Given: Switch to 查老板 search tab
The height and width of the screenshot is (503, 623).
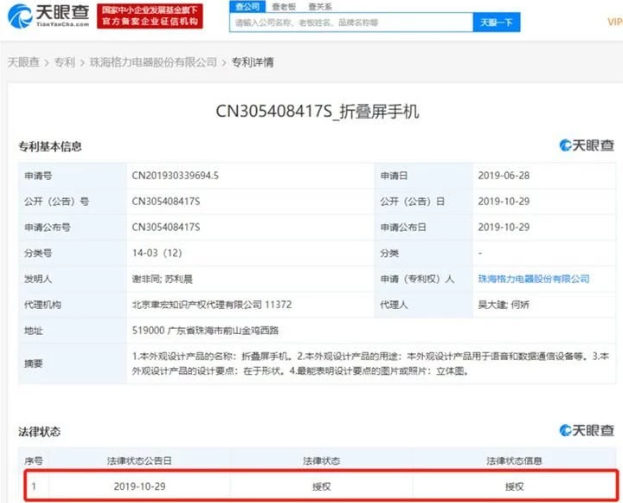Looking at the screenshot, I should 284,6.
